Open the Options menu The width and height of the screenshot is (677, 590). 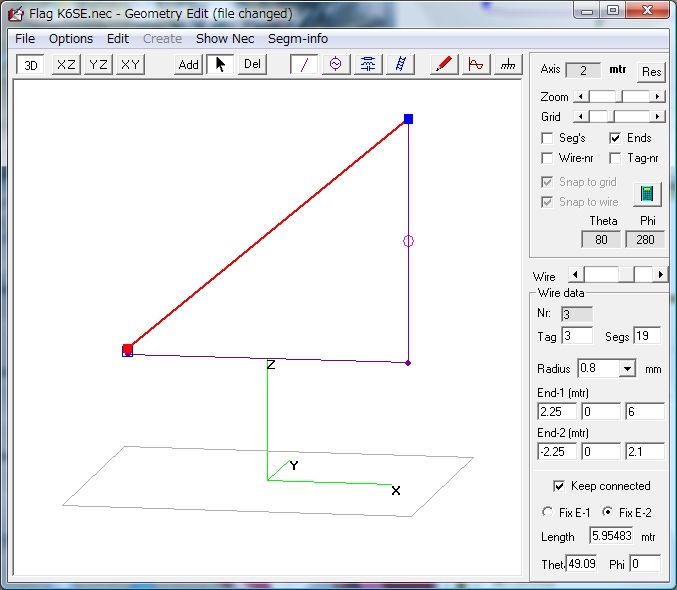click(71, 39)
